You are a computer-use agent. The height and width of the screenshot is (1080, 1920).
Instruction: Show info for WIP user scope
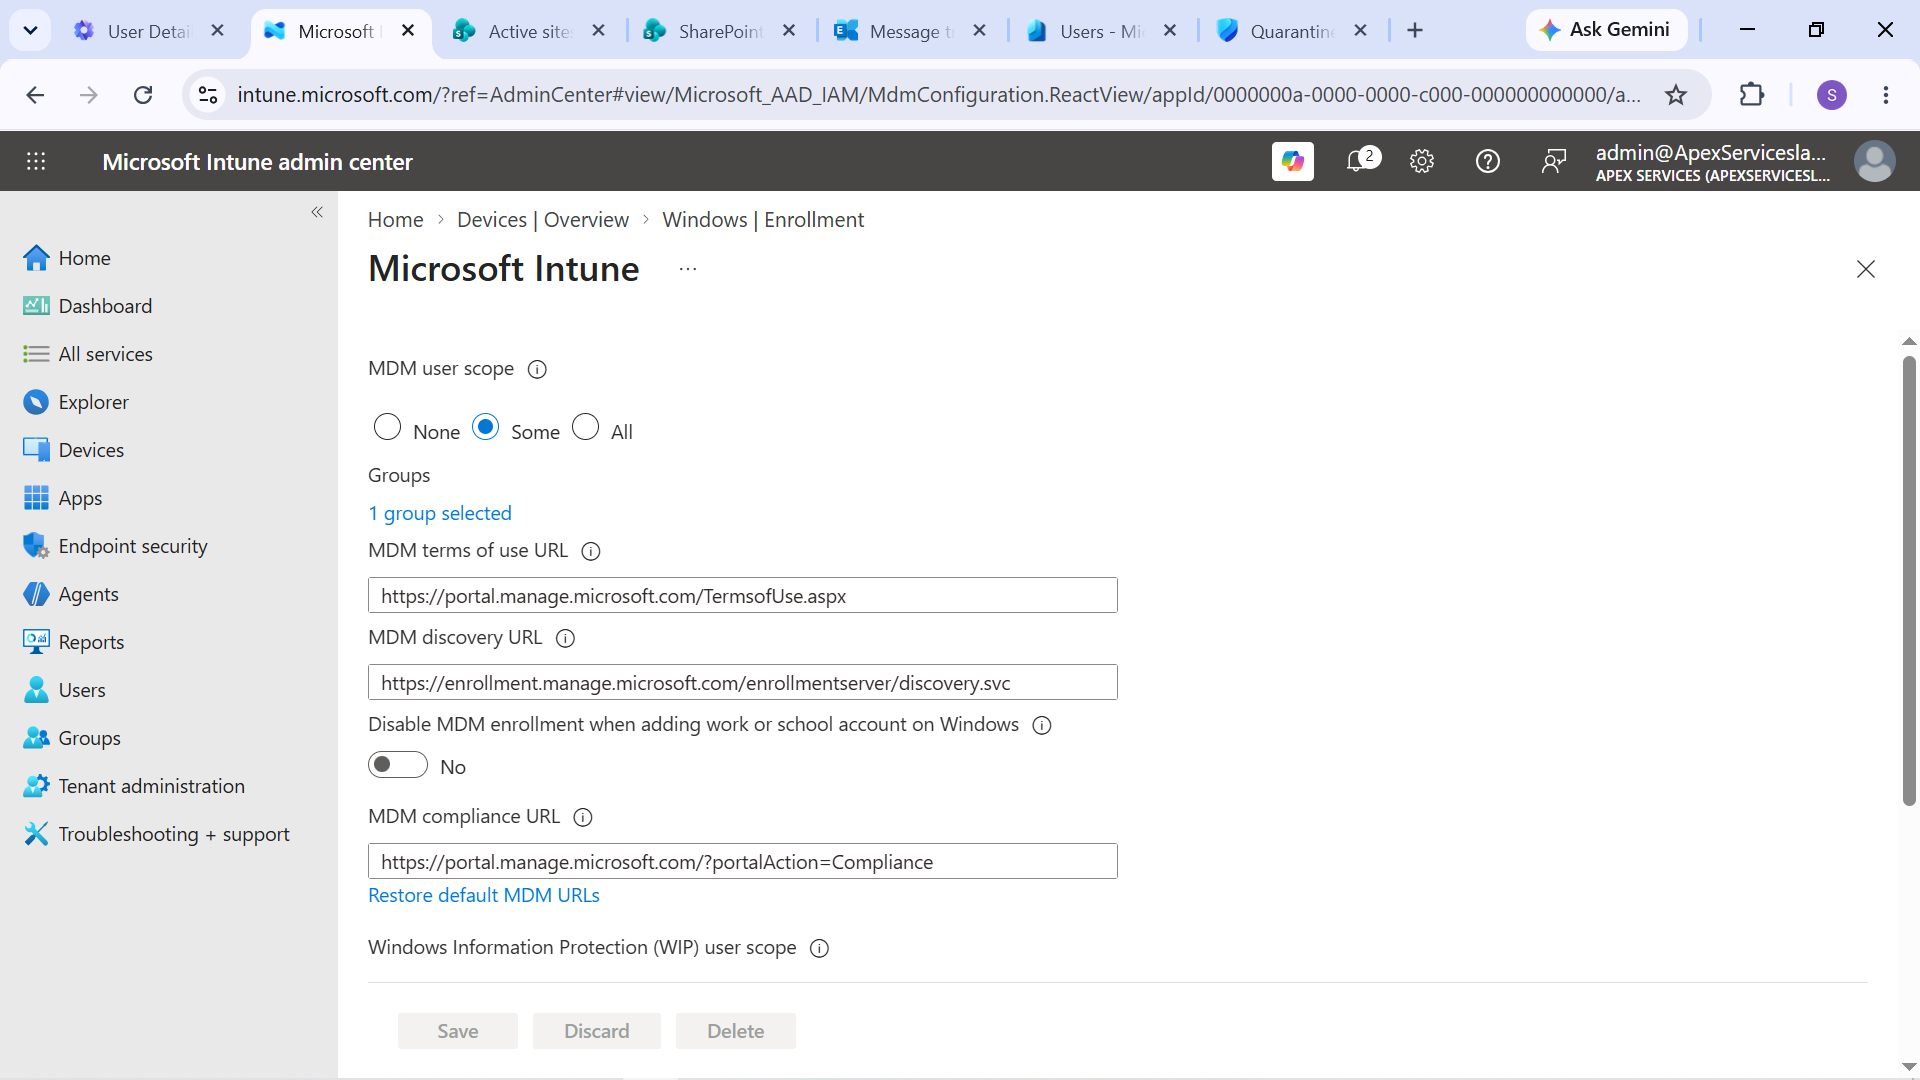pos(819,949)
